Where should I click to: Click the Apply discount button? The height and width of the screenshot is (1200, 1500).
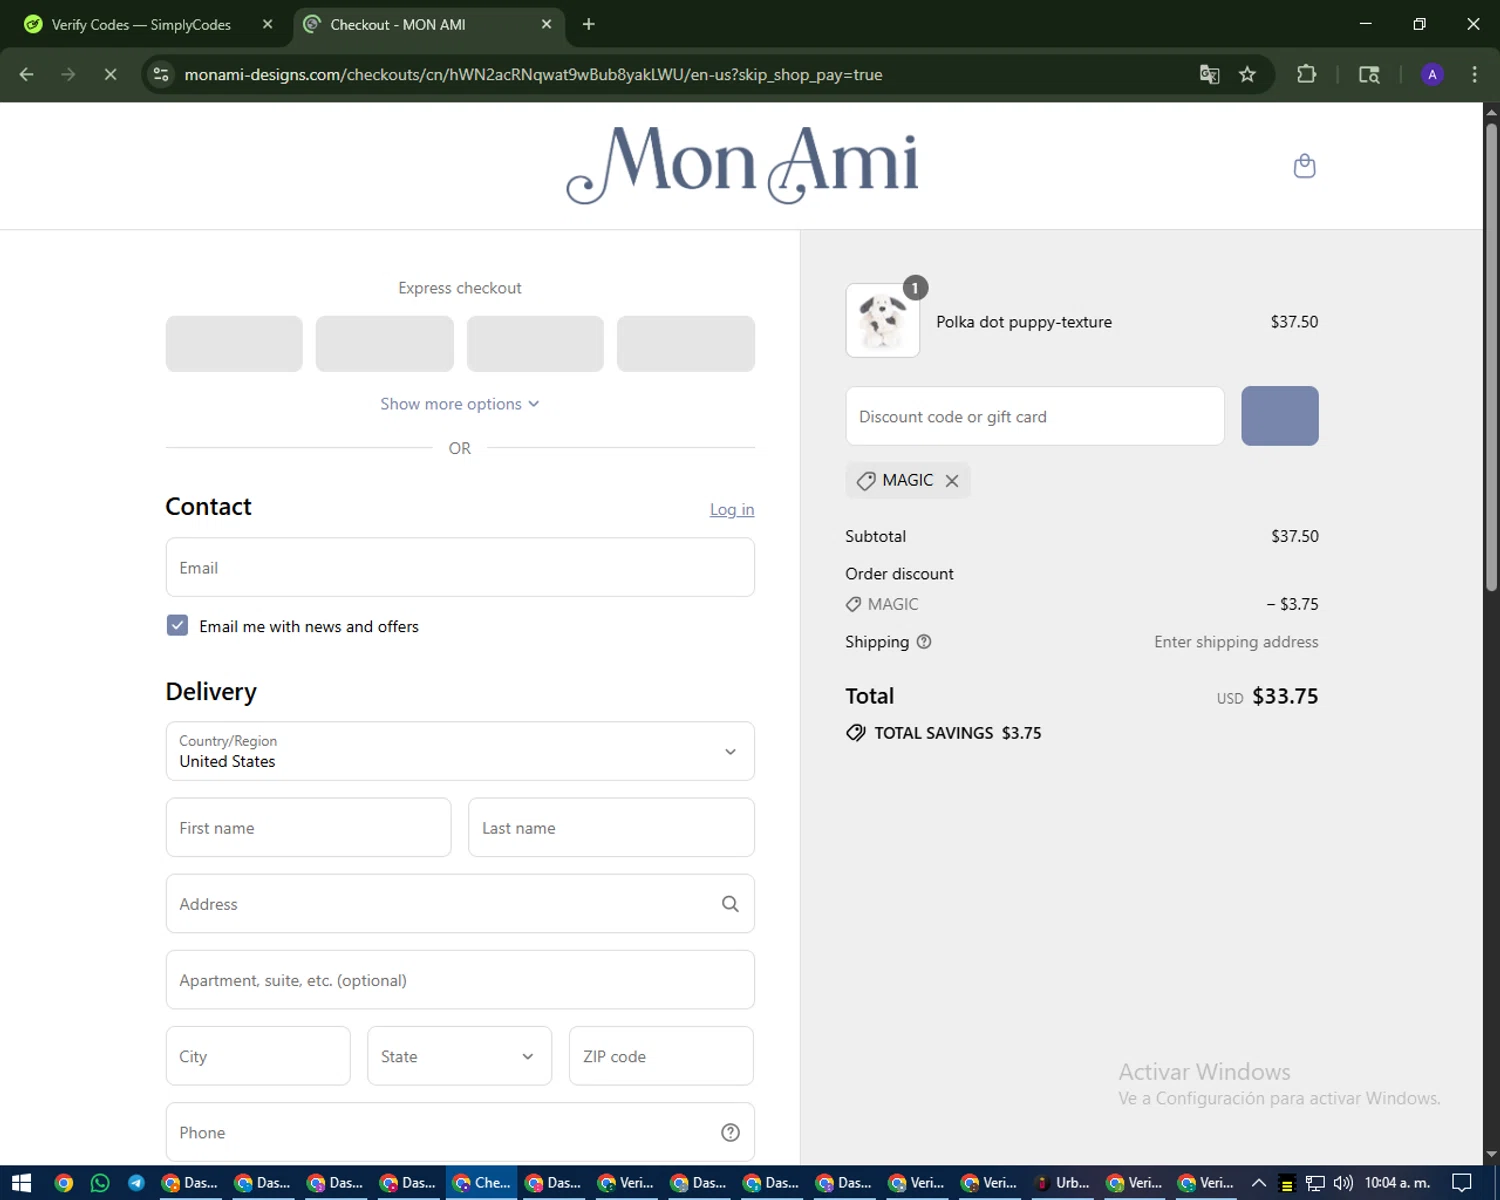click(1280, 416)
